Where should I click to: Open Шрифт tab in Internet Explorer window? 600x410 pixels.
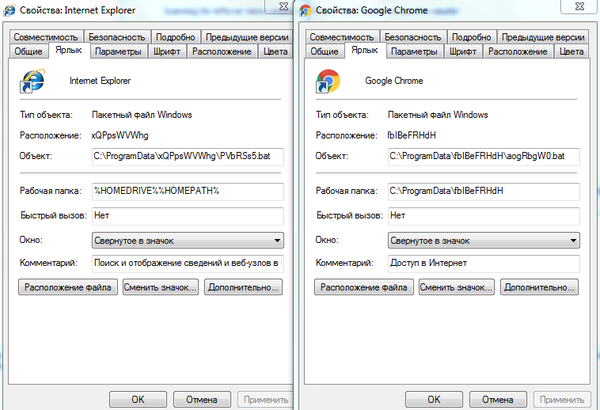click(167, 51)
